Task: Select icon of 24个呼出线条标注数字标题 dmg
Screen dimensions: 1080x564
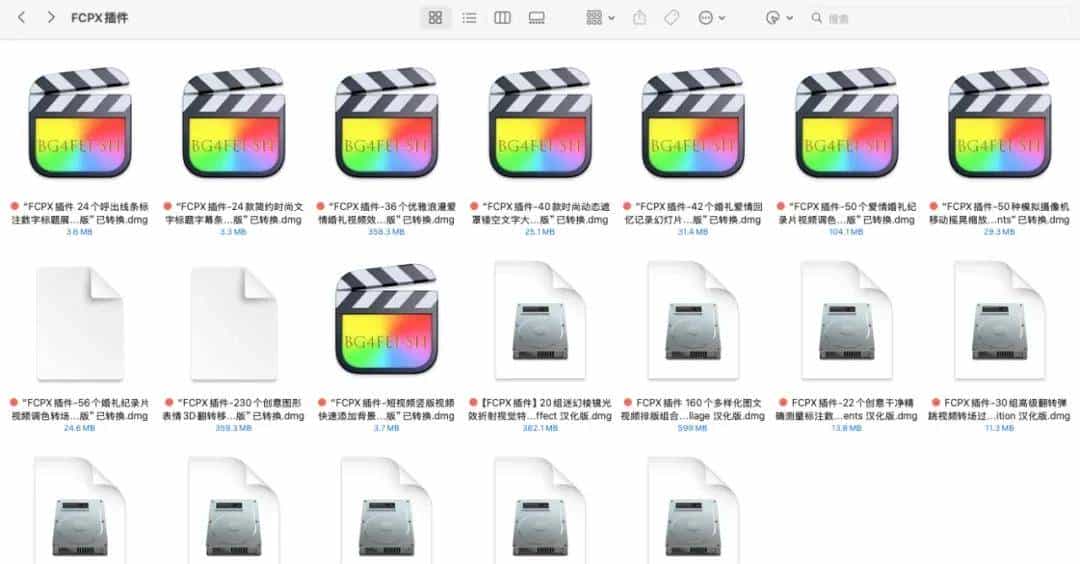Action: click(80, 123)
